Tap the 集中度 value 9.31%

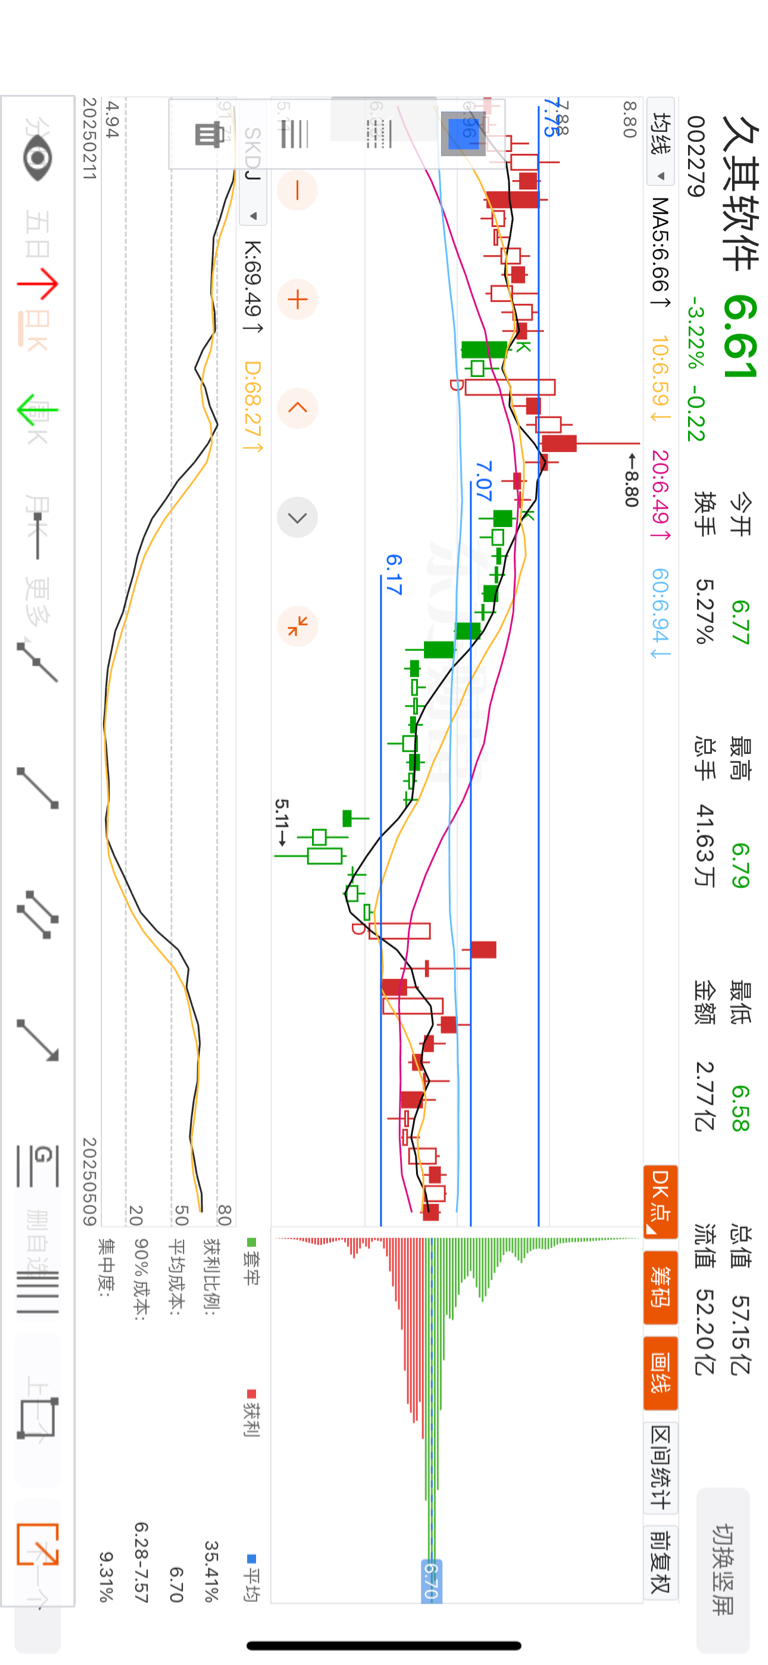pos(107,1577)
